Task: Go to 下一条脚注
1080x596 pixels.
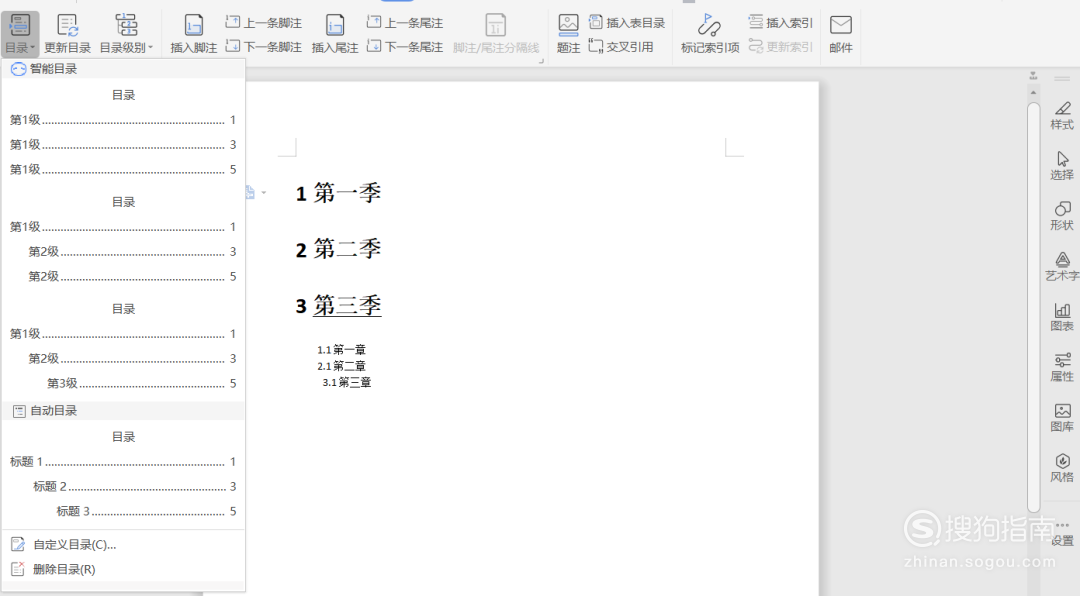Action: click(264, 47)
